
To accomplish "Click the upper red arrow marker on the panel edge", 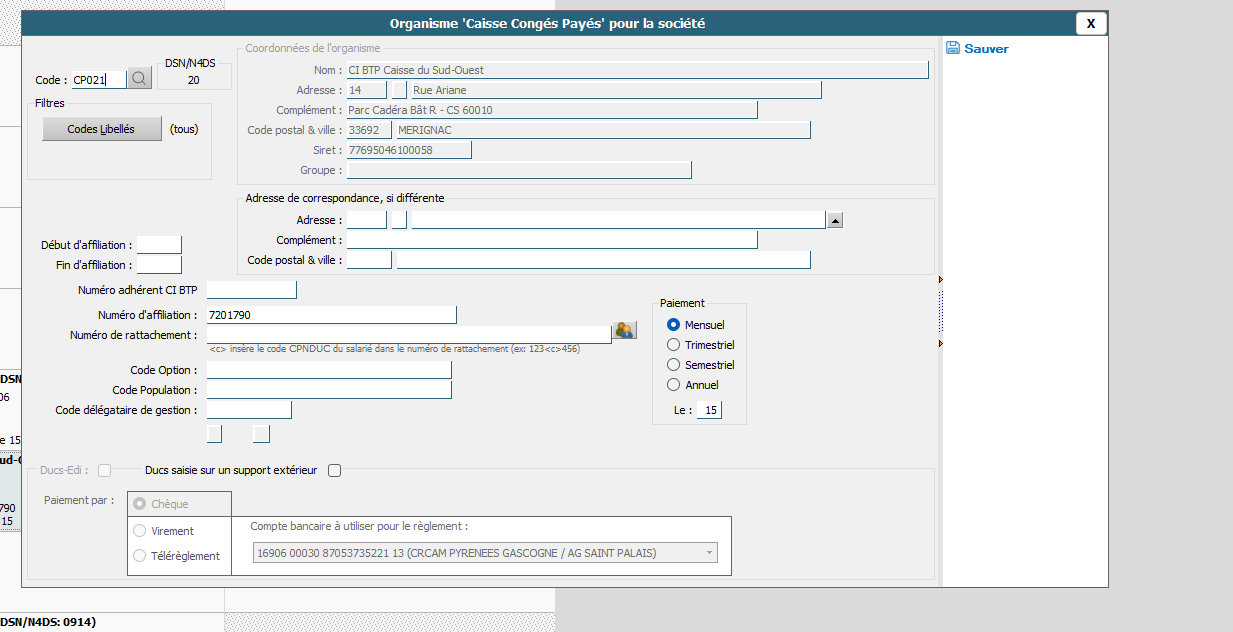I will click(x=941, y=280).
